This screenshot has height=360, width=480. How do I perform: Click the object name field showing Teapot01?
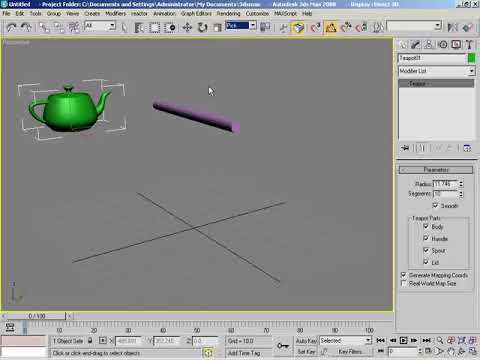(432, 58)
